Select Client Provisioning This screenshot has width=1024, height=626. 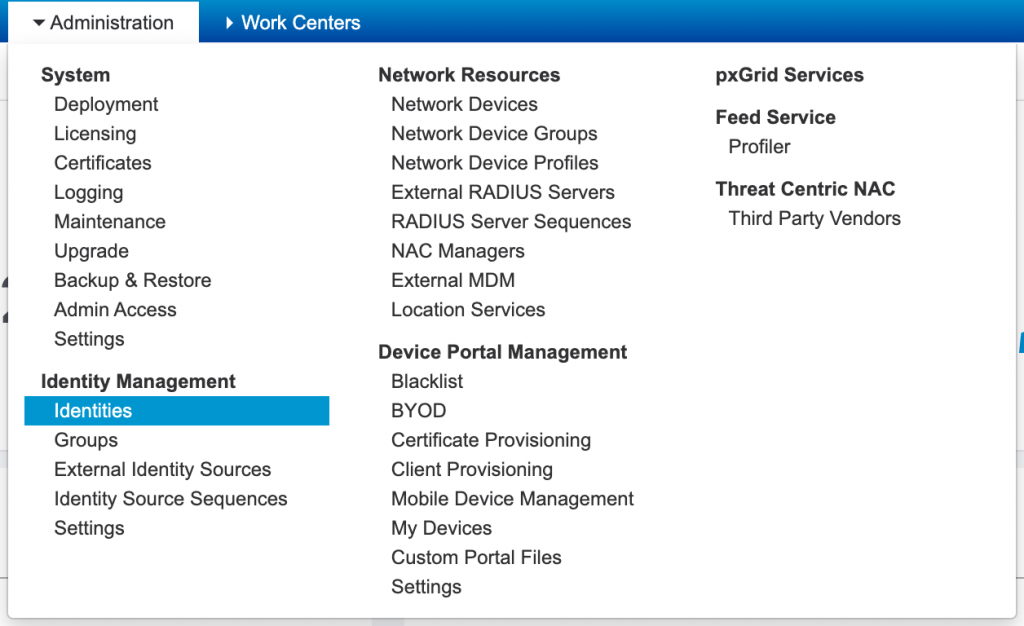472,469
